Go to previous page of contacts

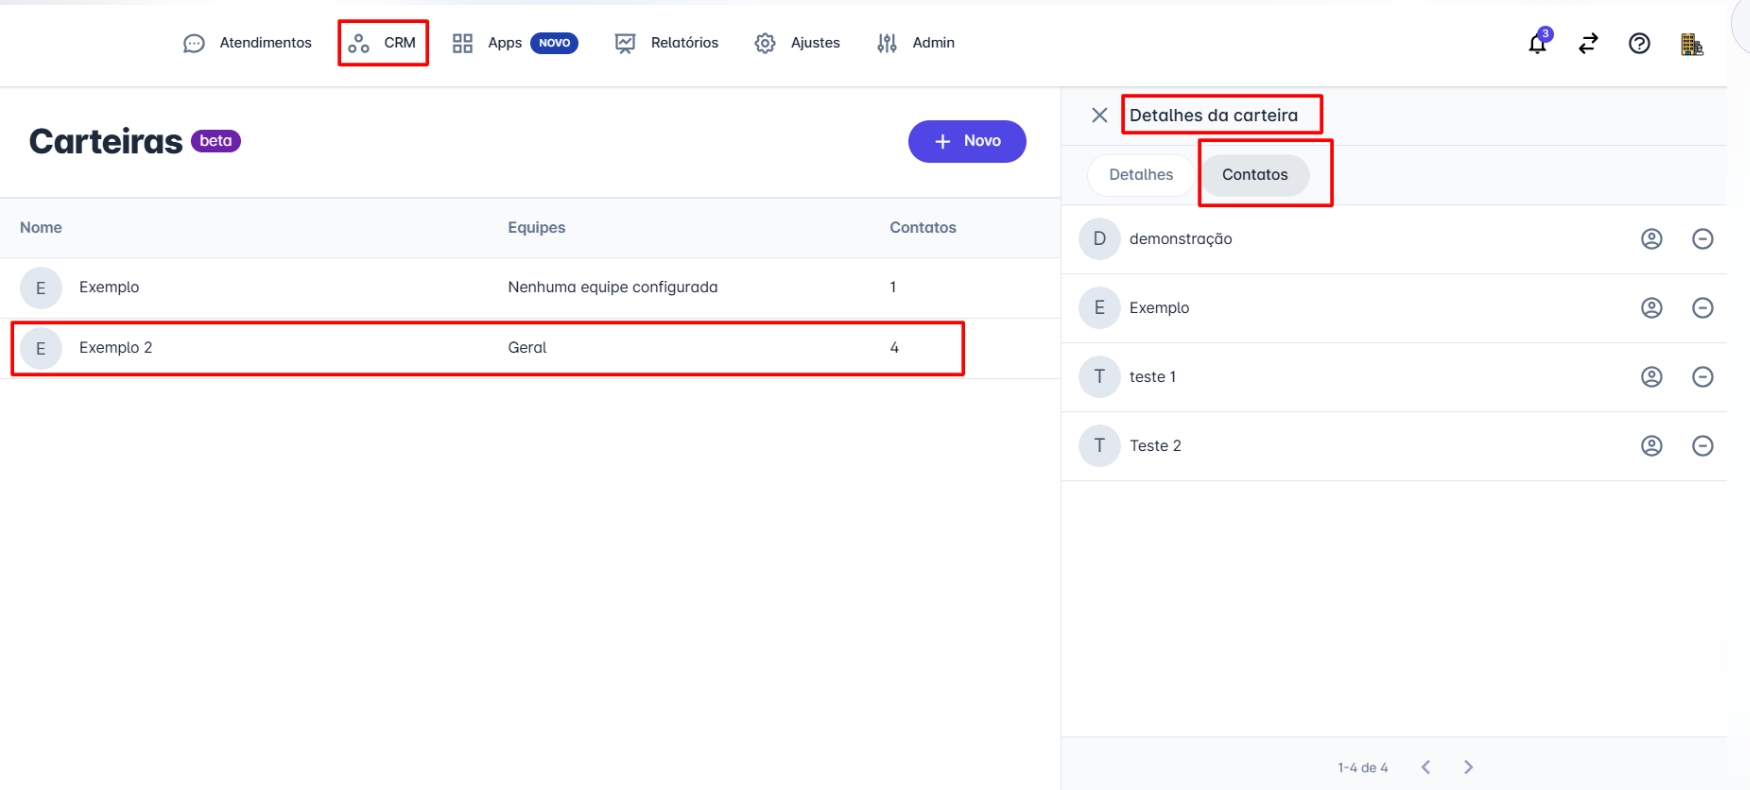(1426, 767)
